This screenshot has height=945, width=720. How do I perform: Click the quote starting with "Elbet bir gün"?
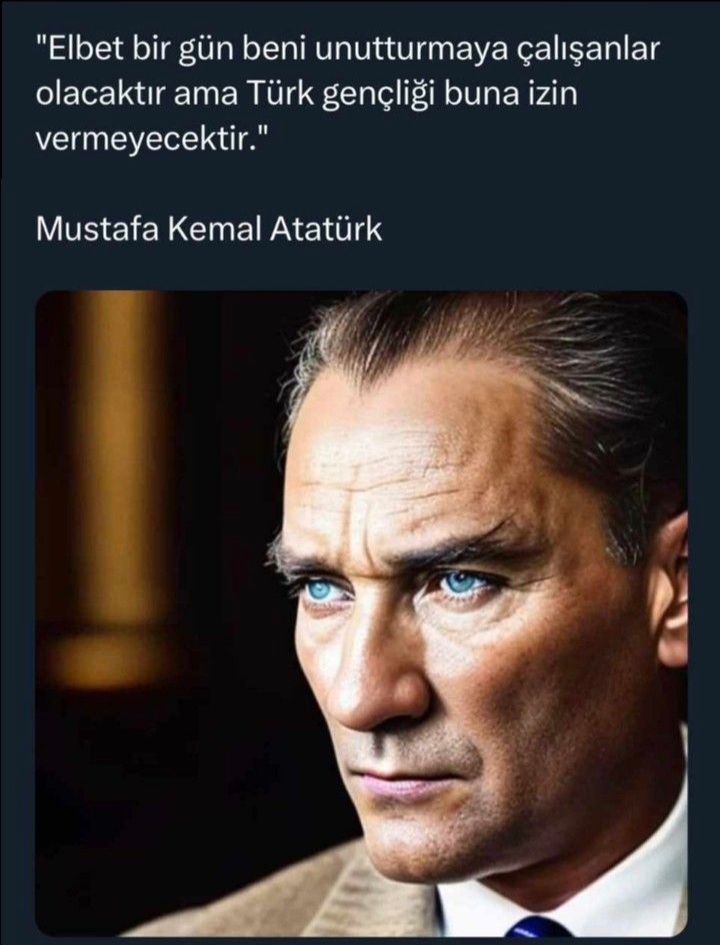click(x=348, y=95)
